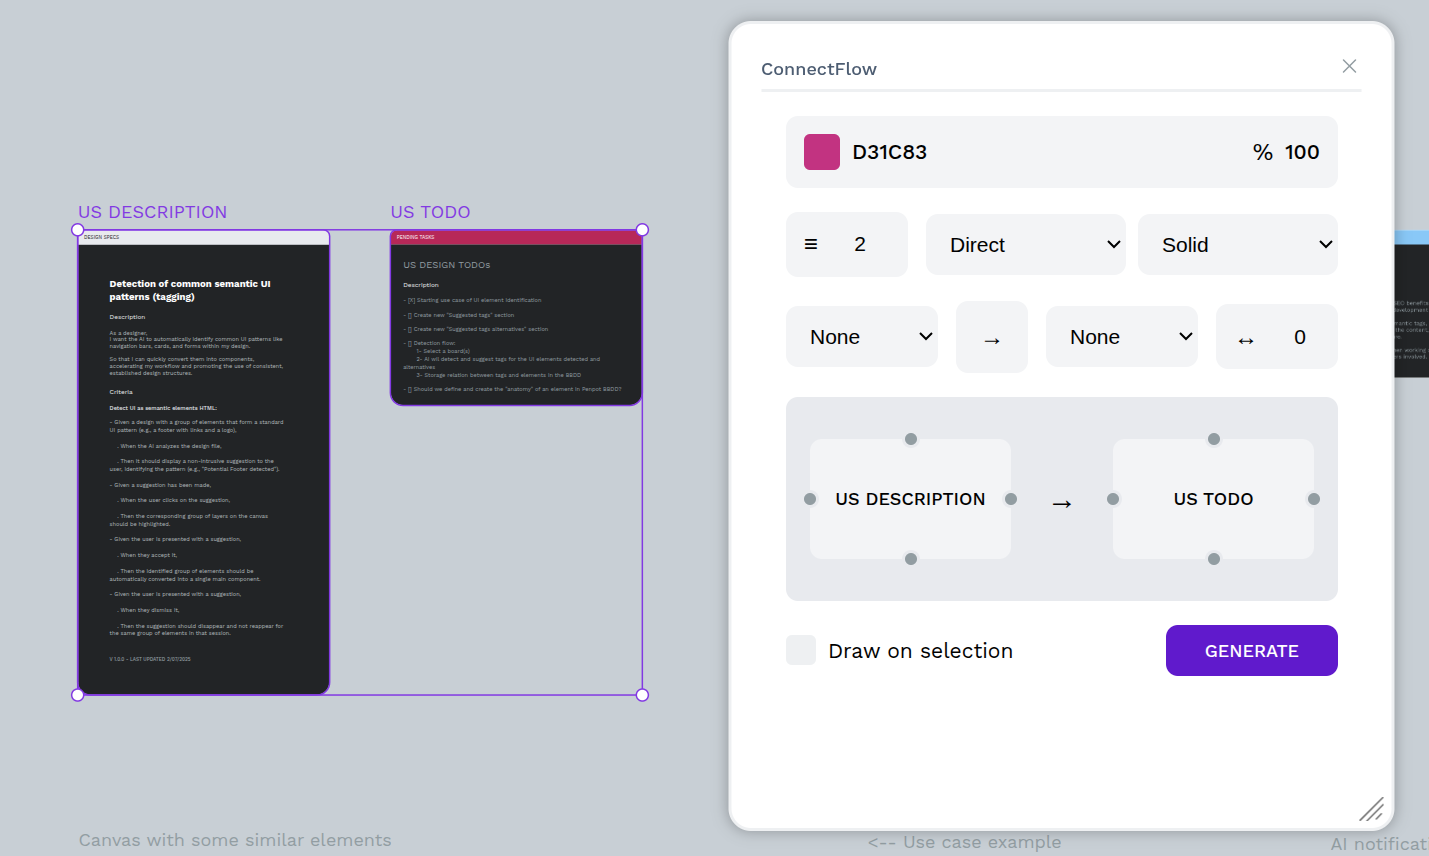Viewport: 1429px width, 856px height.
Task: Click the PENDING TASKS header strip
Action: [516, 237]
